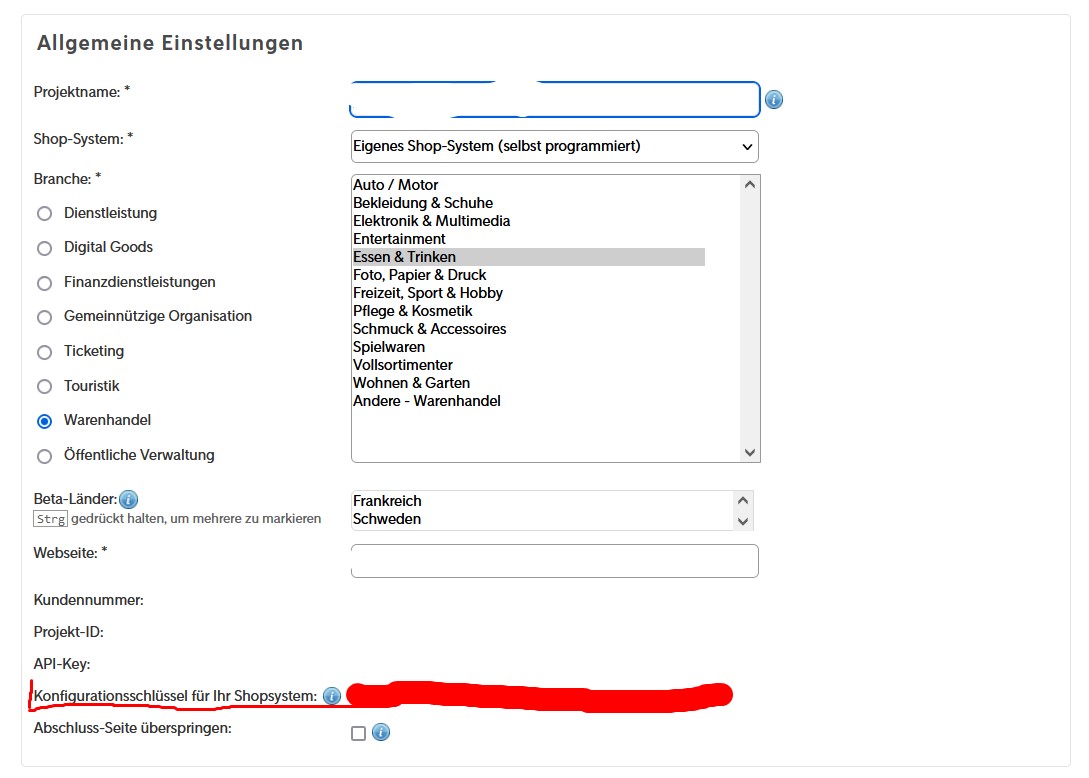
Task: Select the Digital Goods radio button
Action: [x=44, y=248]
